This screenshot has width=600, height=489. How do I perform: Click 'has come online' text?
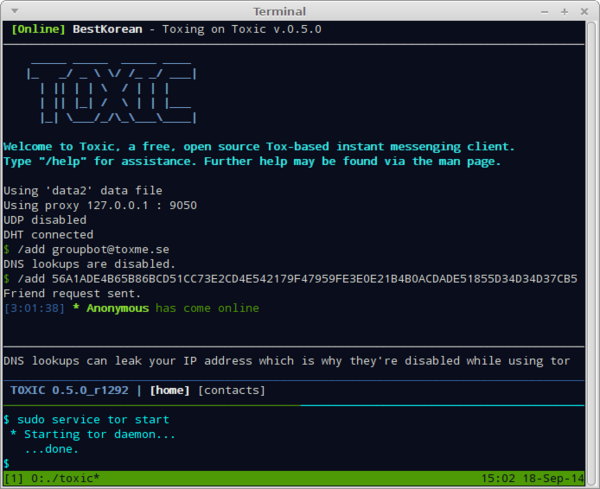(x=207, y=308)
